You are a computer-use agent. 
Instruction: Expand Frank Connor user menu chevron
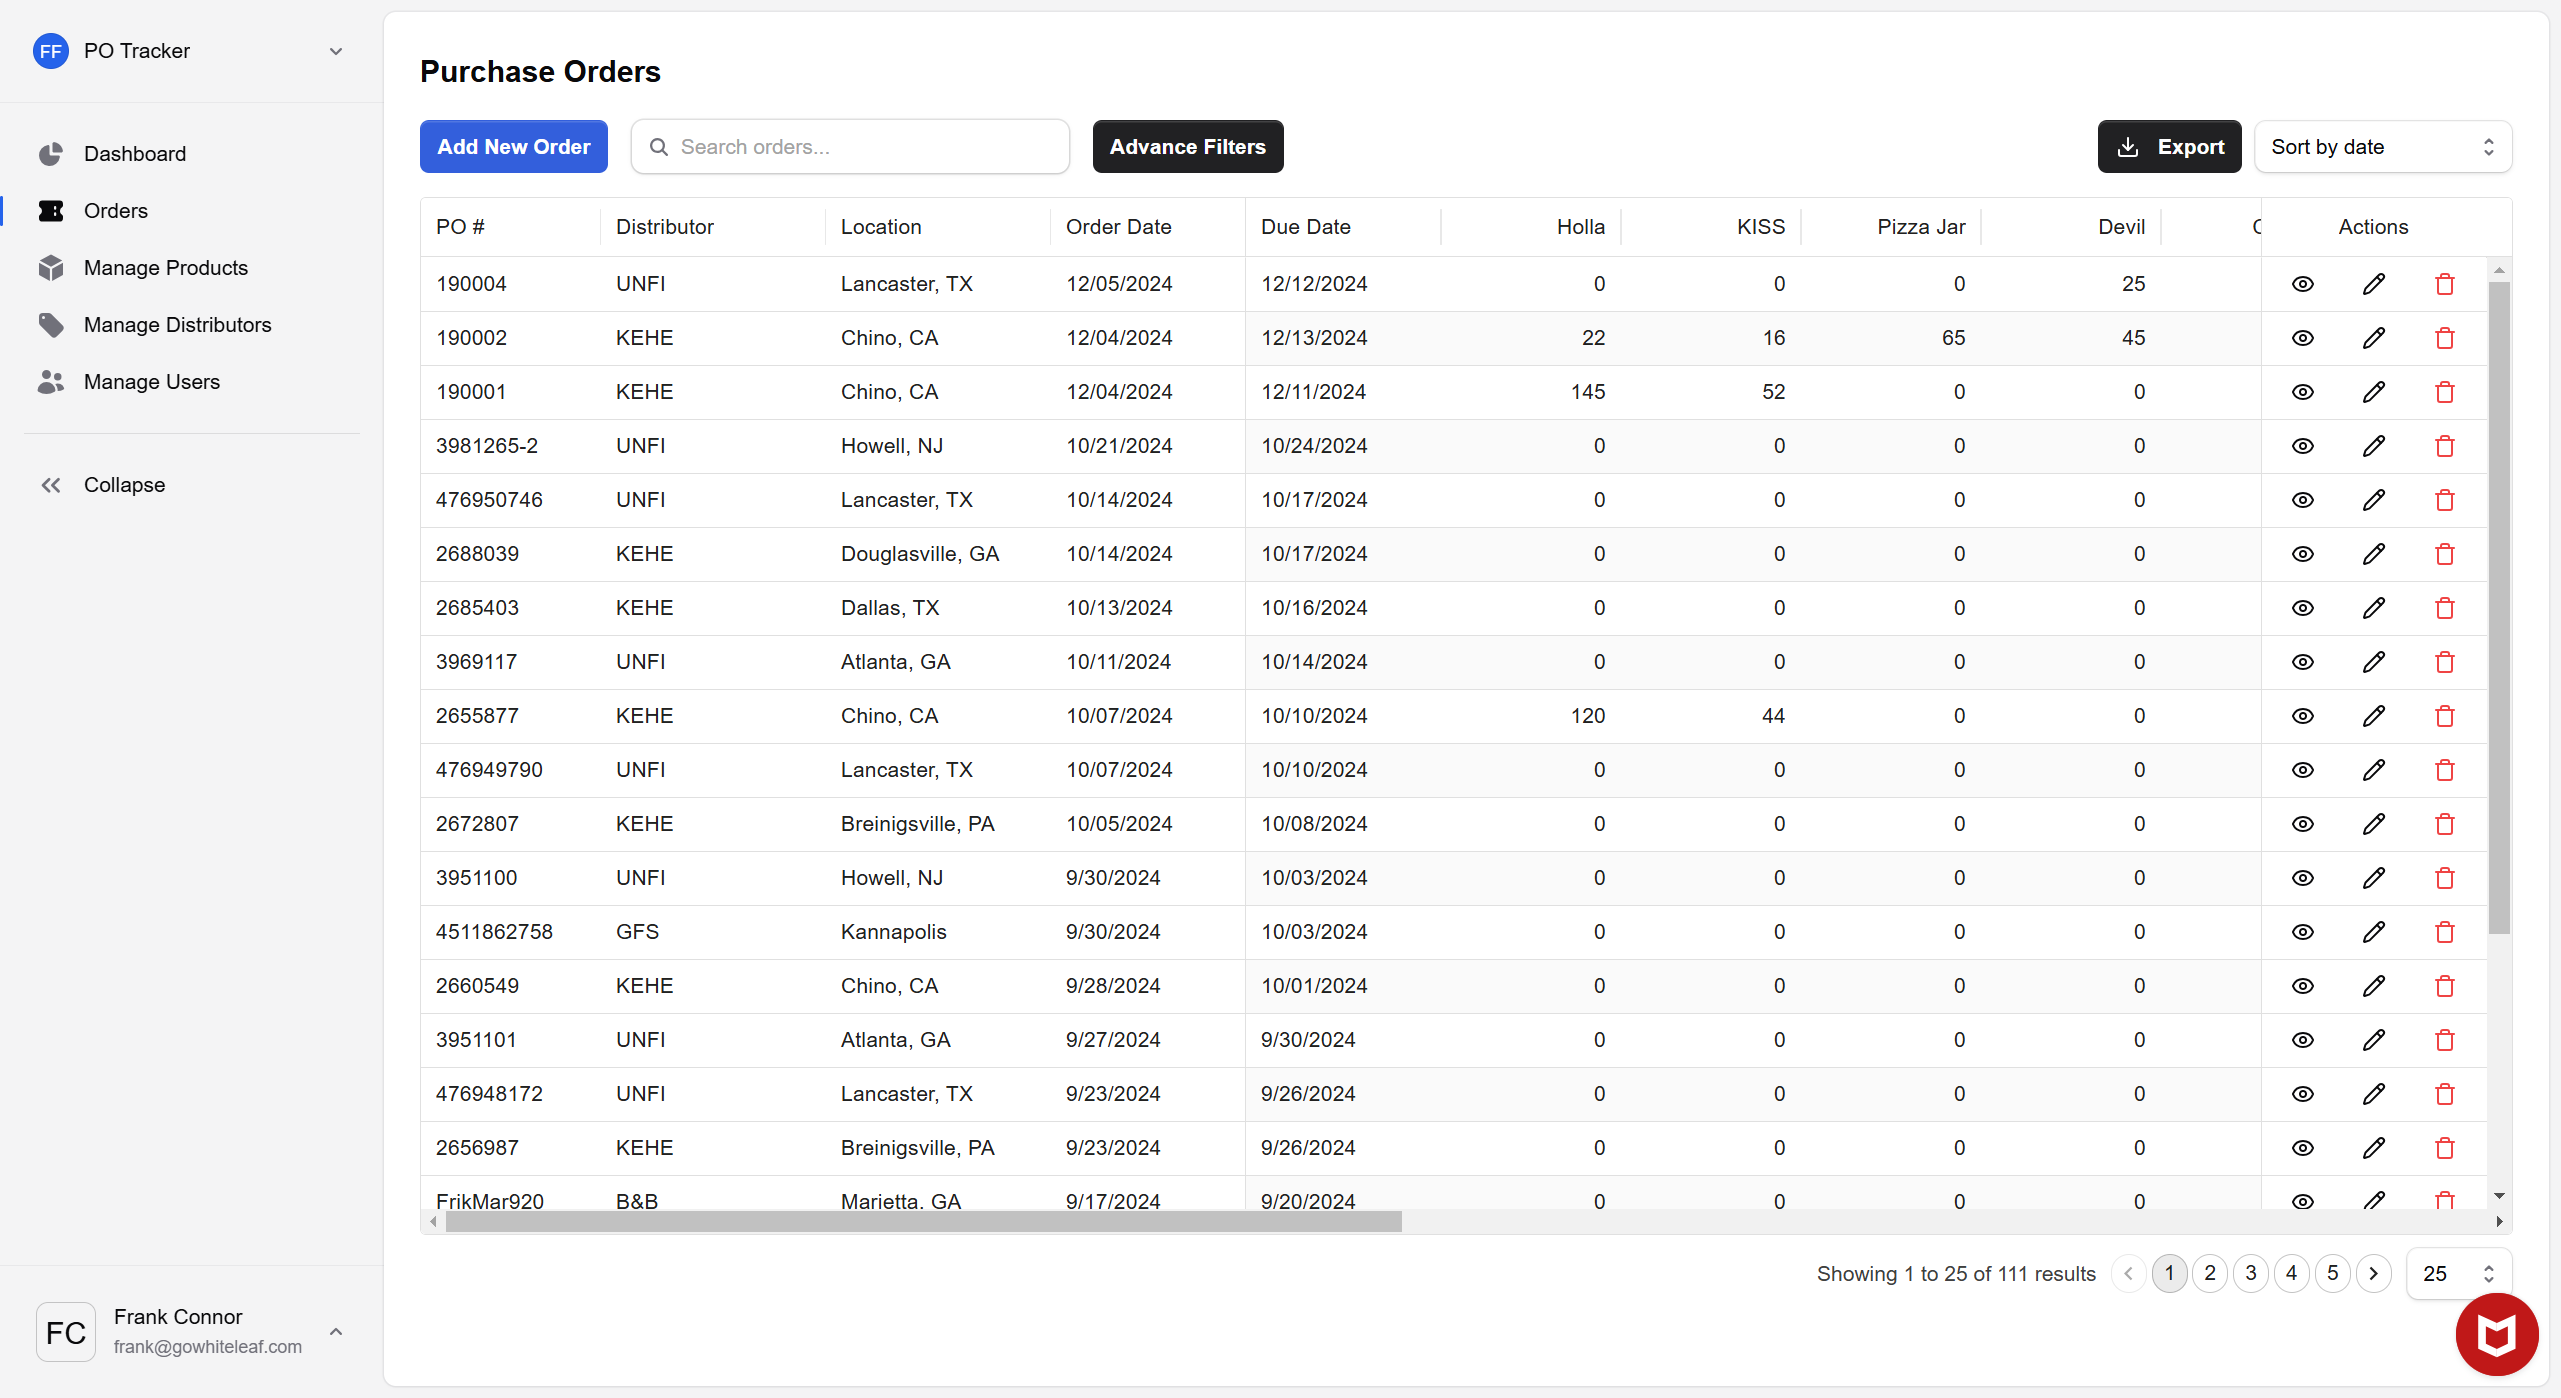tap(336, 1332)
